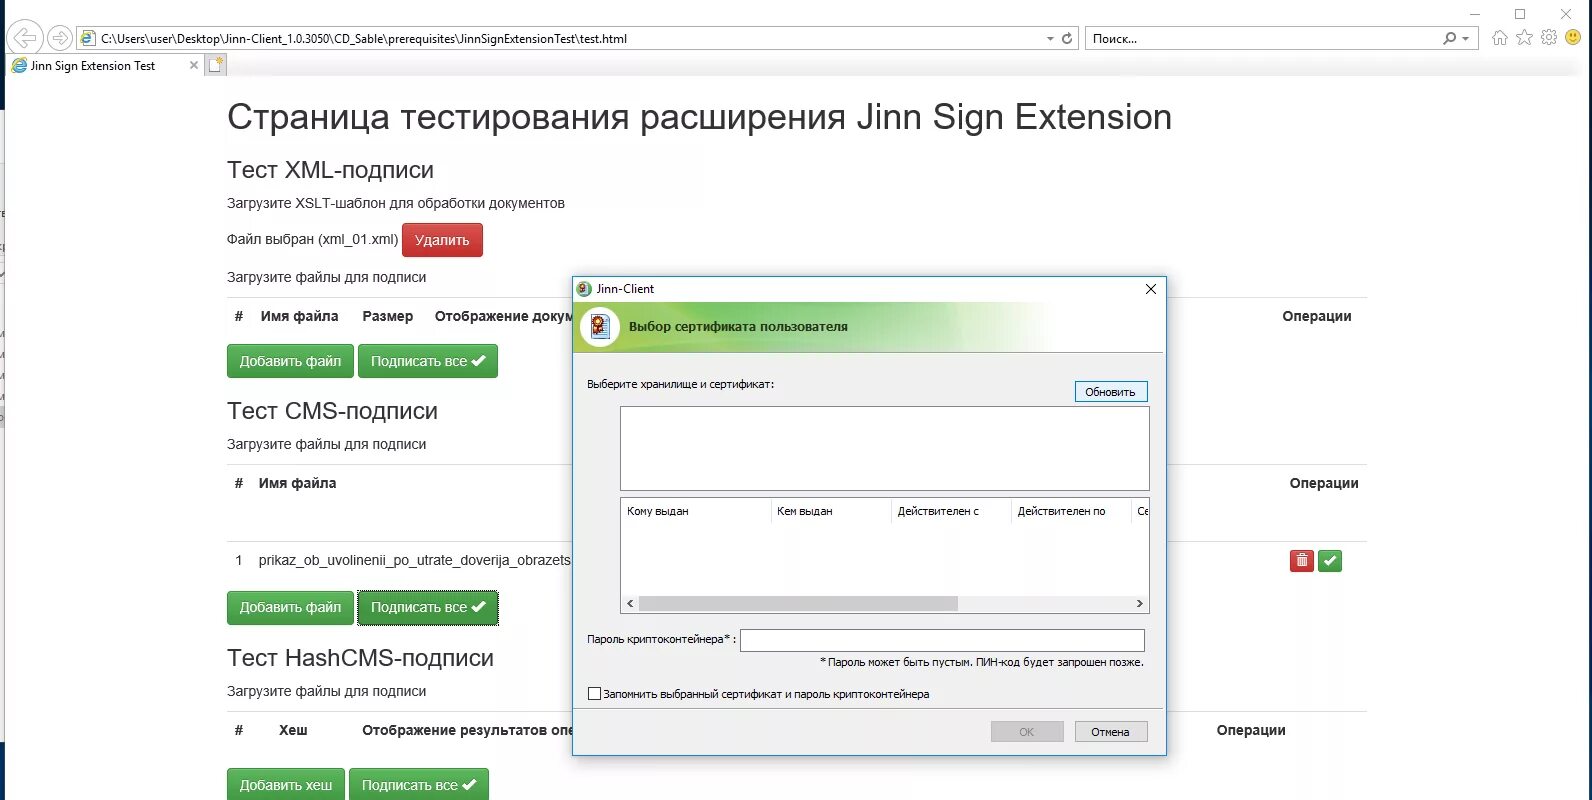Click the Кем выдан column header
1592x800 pixels.
(830, 511)
